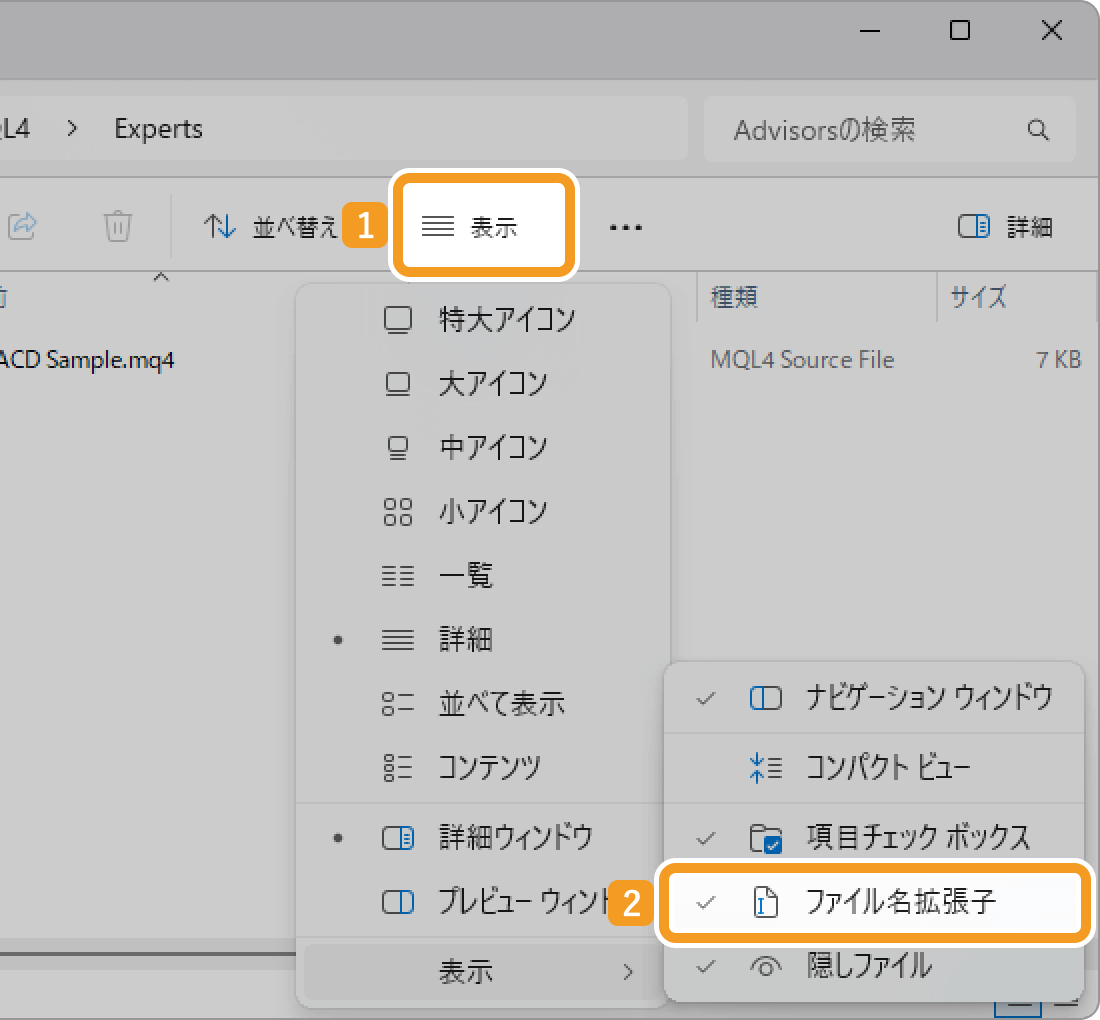Image resolution: width=1100 pixels, height=1020 pixels.
Task: Click the sort direction caret above column
Action: pyautogui.click(x=161, y=278)
